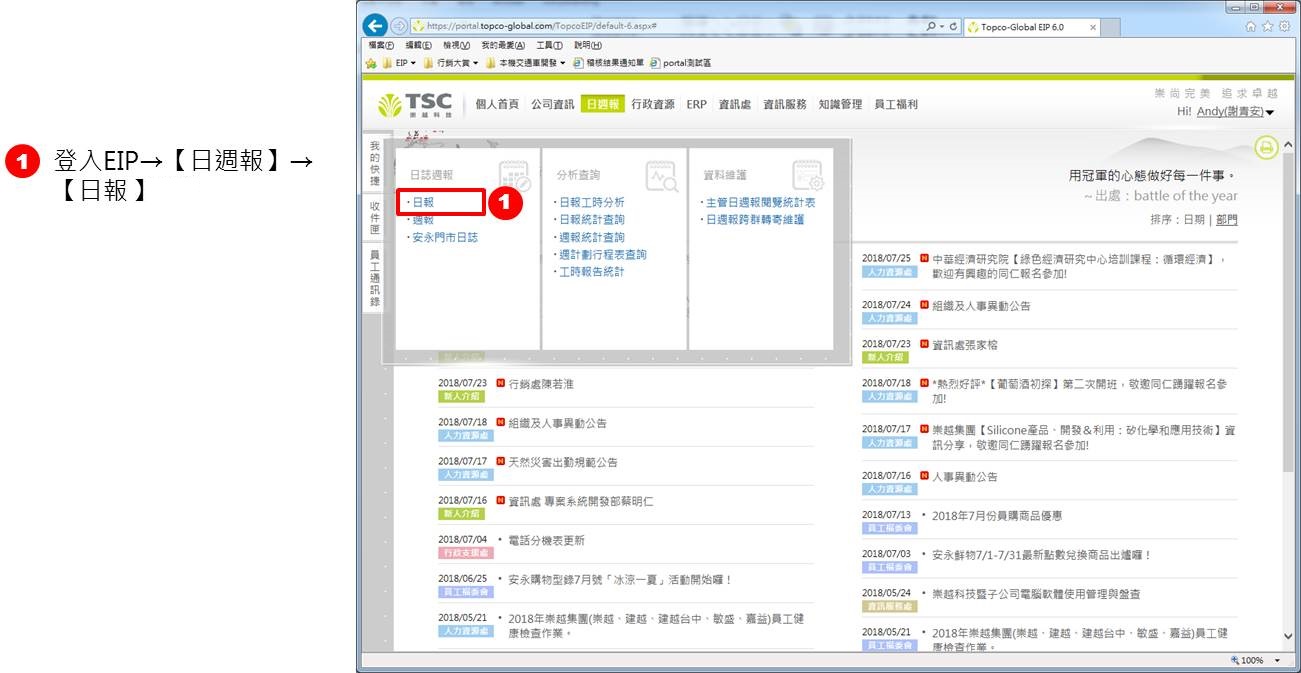Screen dimensions: 1301x673
Task: Select the 日週報 navigation menu
Action: pos(603,104)
